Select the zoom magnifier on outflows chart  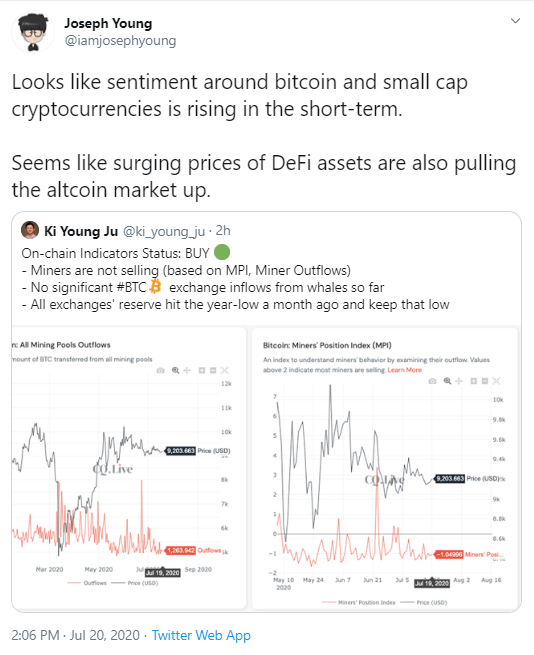(175, 370)
